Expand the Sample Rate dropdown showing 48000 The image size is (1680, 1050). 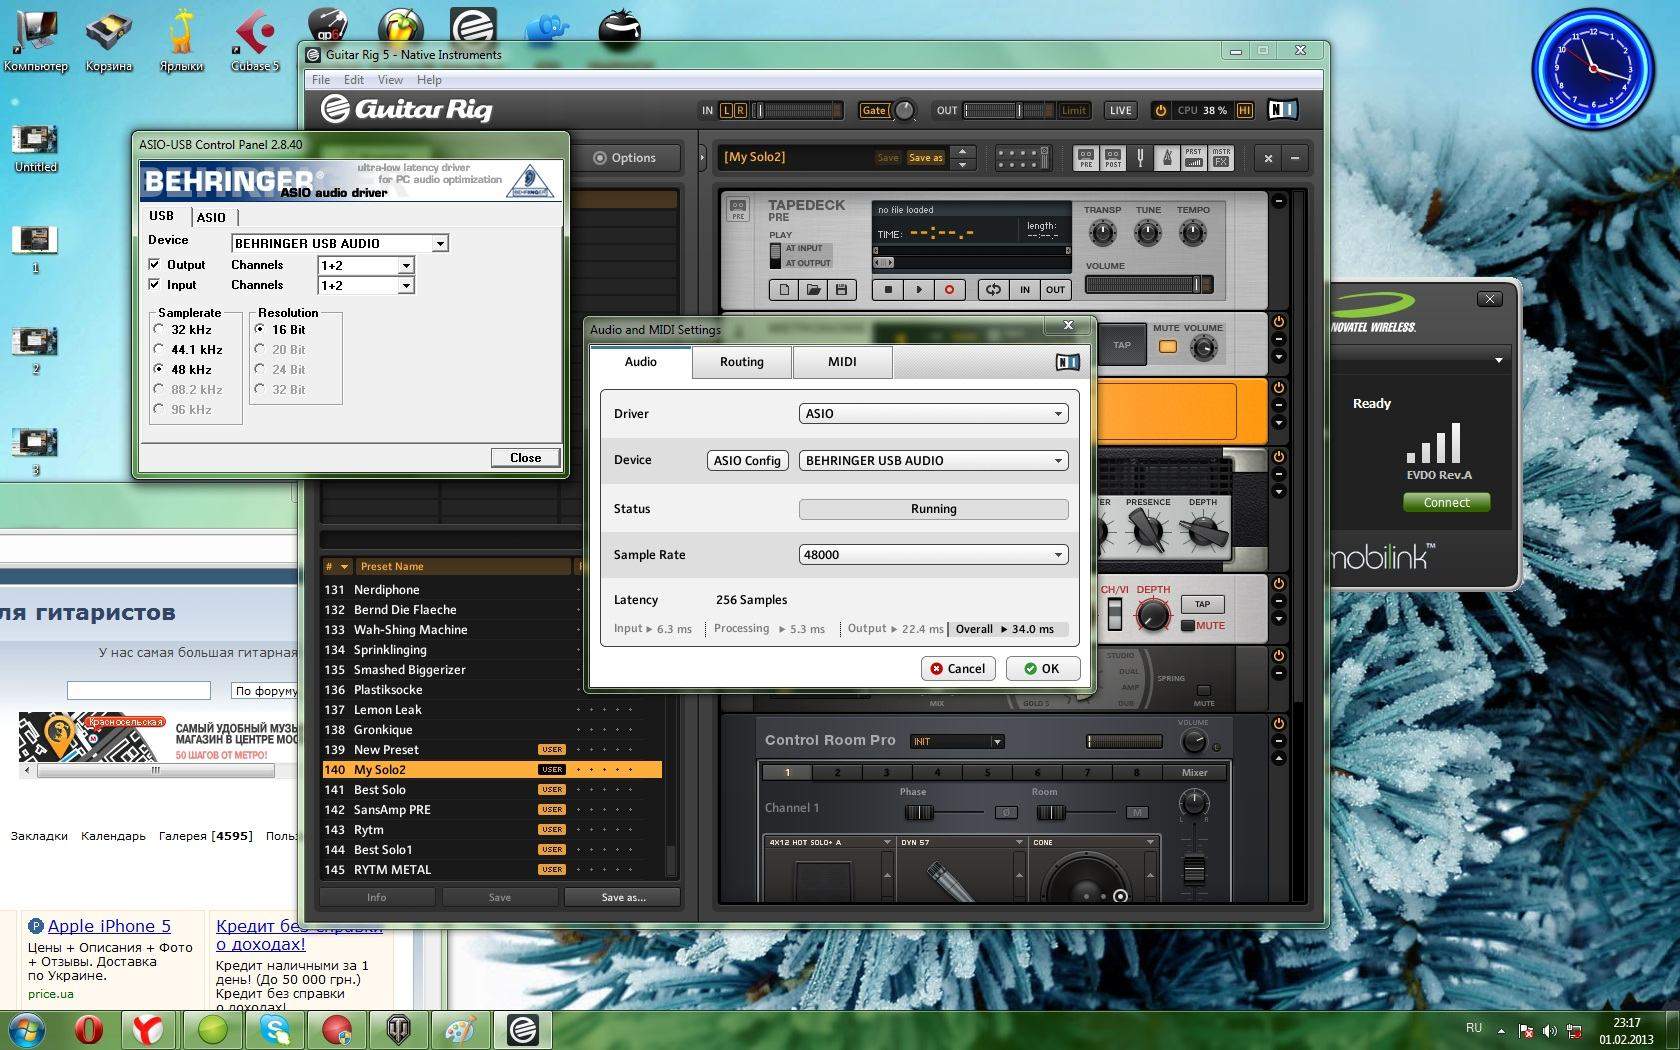(x=933, y=555)
